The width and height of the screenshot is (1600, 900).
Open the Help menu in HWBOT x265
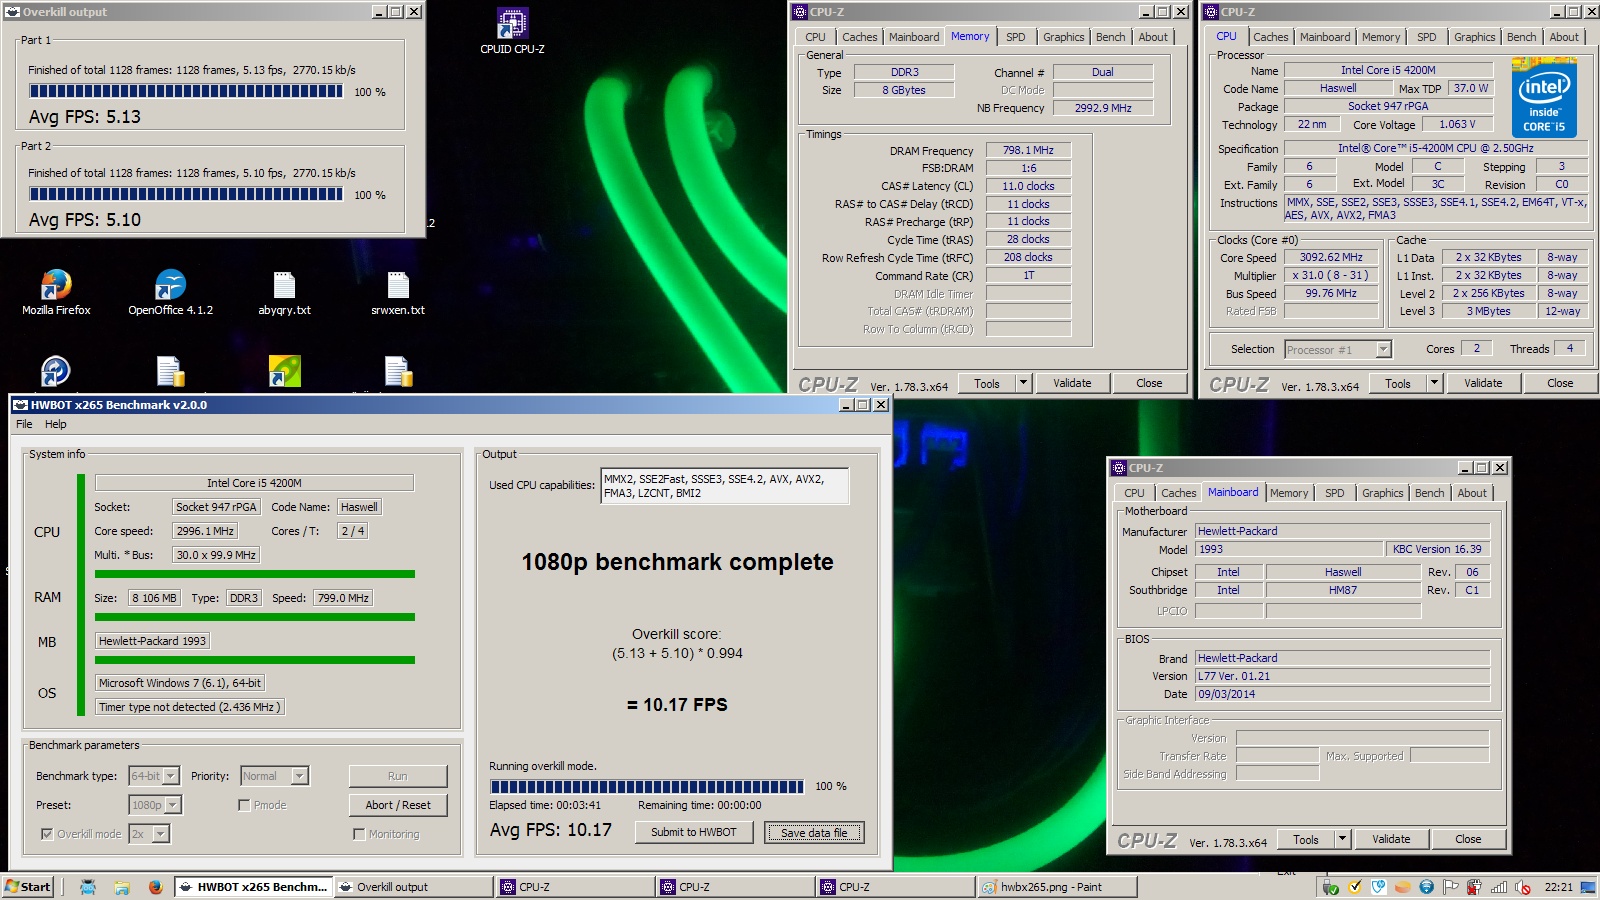coord(56,424)
